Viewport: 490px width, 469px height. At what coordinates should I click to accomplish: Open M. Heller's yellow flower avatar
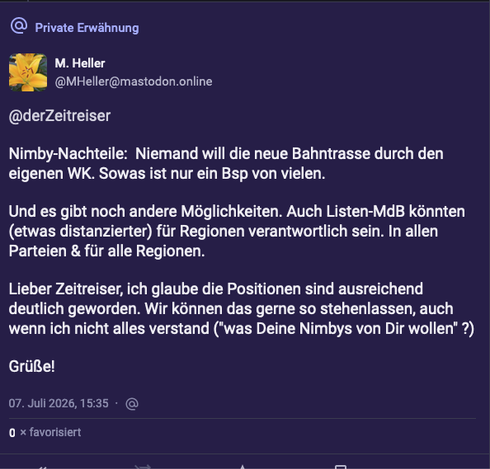pos(28,72)
